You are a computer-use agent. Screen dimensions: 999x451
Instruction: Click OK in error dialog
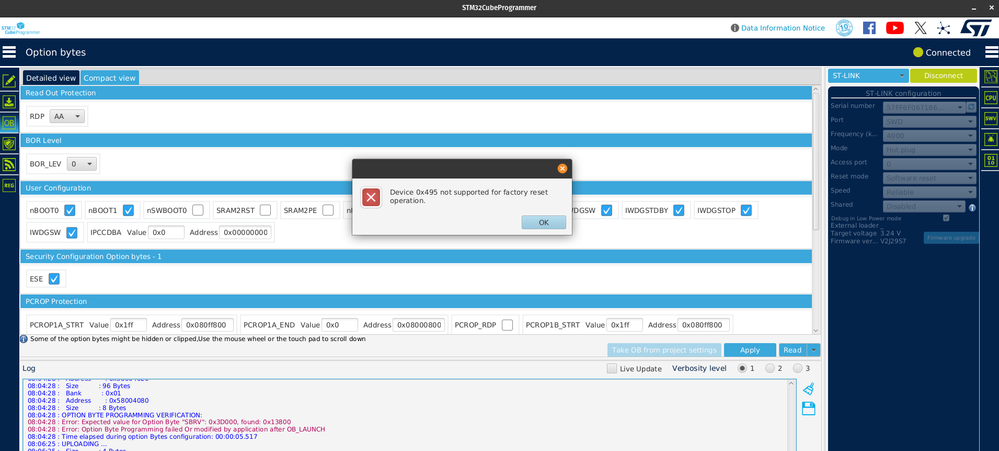(543, 222)
